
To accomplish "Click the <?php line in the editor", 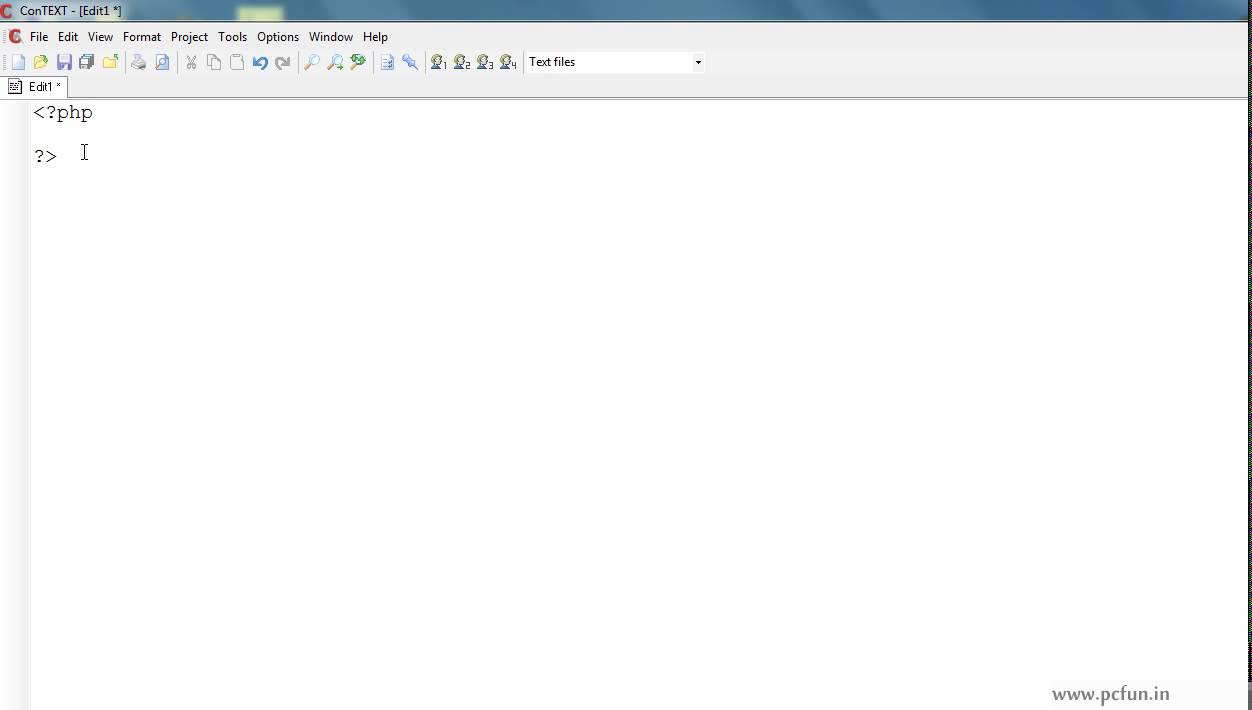I will tap(63, 113).
